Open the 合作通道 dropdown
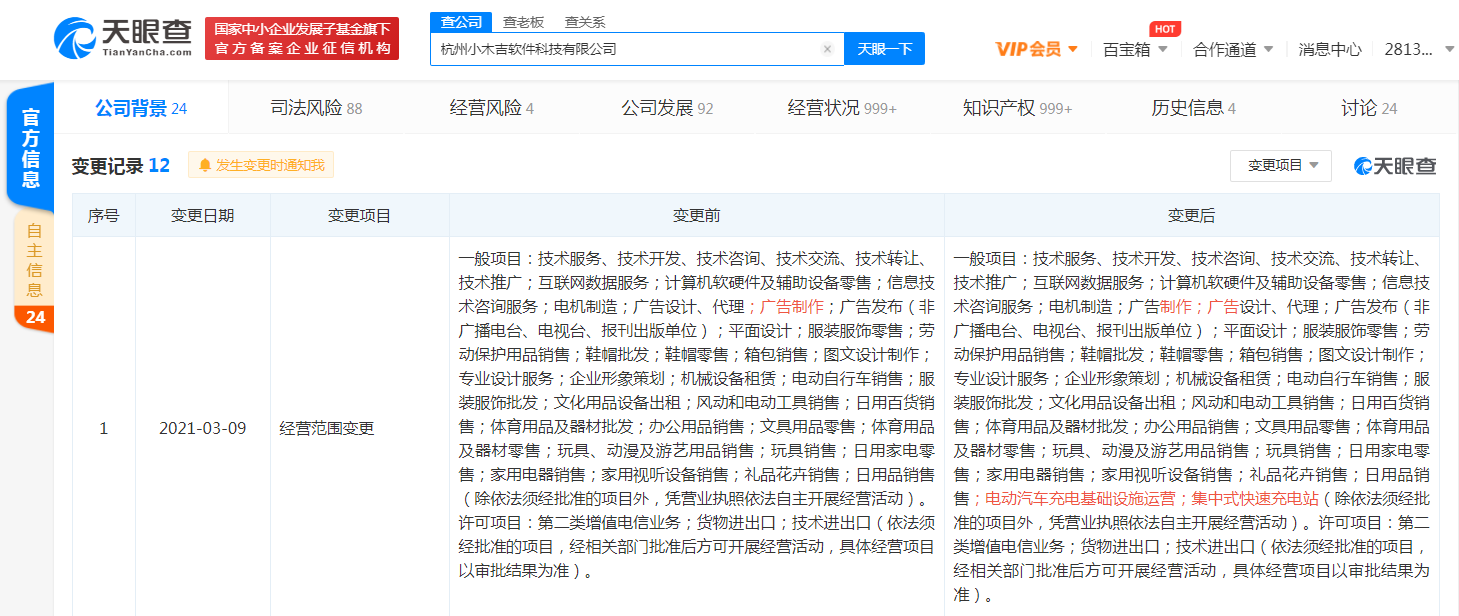Screen dimensions: 1459x616 click(1238, 48)
